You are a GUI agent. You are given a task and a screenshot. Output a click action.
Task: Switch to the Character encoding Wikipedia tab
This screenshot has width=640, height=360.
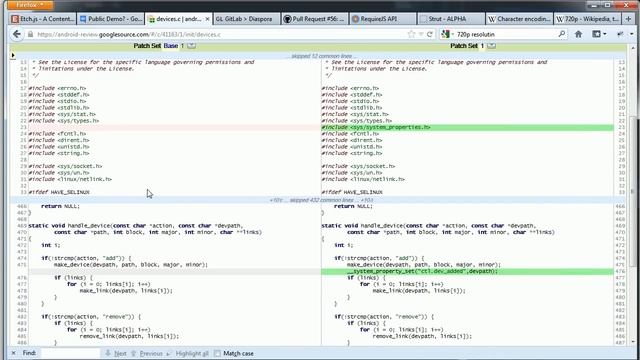519,19
